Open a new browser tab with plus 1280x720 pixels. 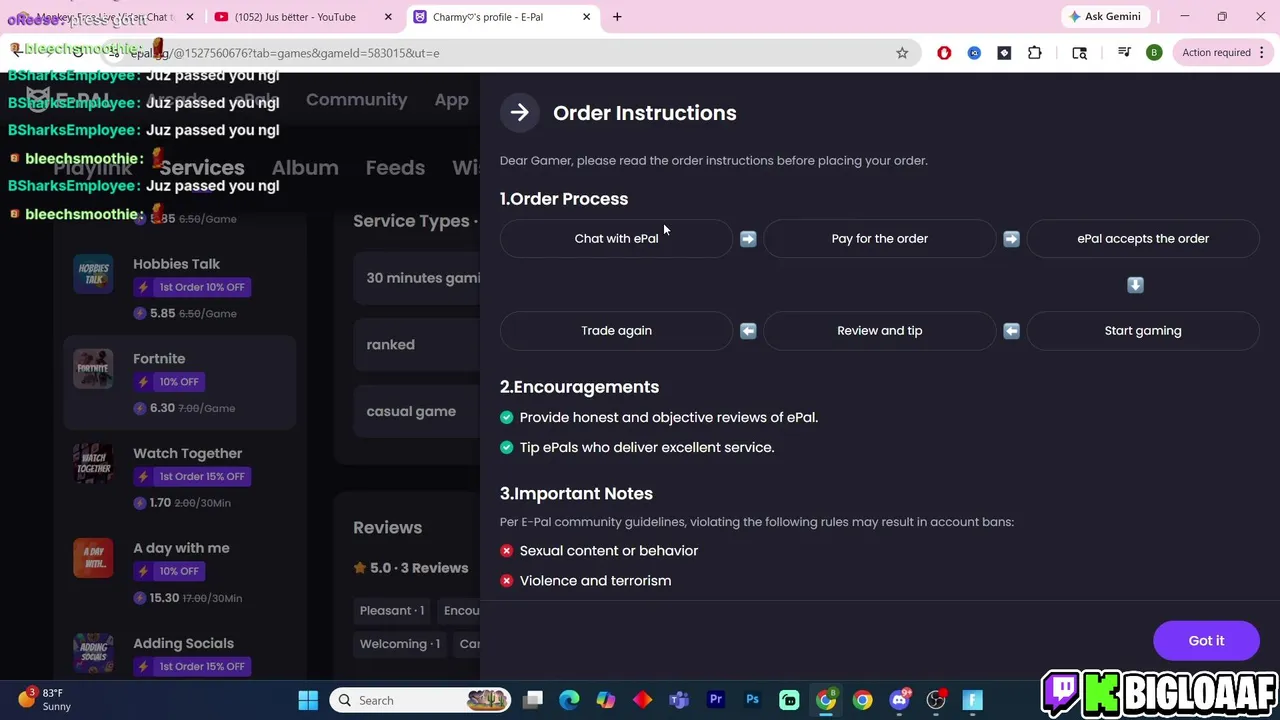tap(617, 17)
